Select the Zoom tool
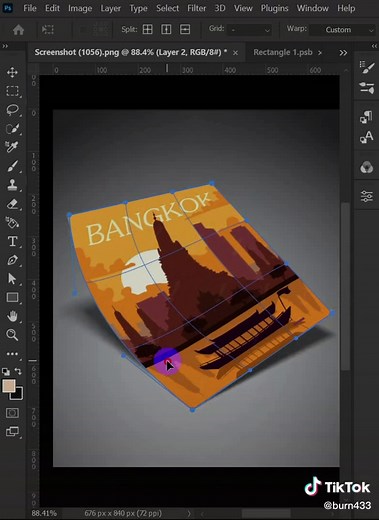Viewport: 379px width, 520px height. 12,335
